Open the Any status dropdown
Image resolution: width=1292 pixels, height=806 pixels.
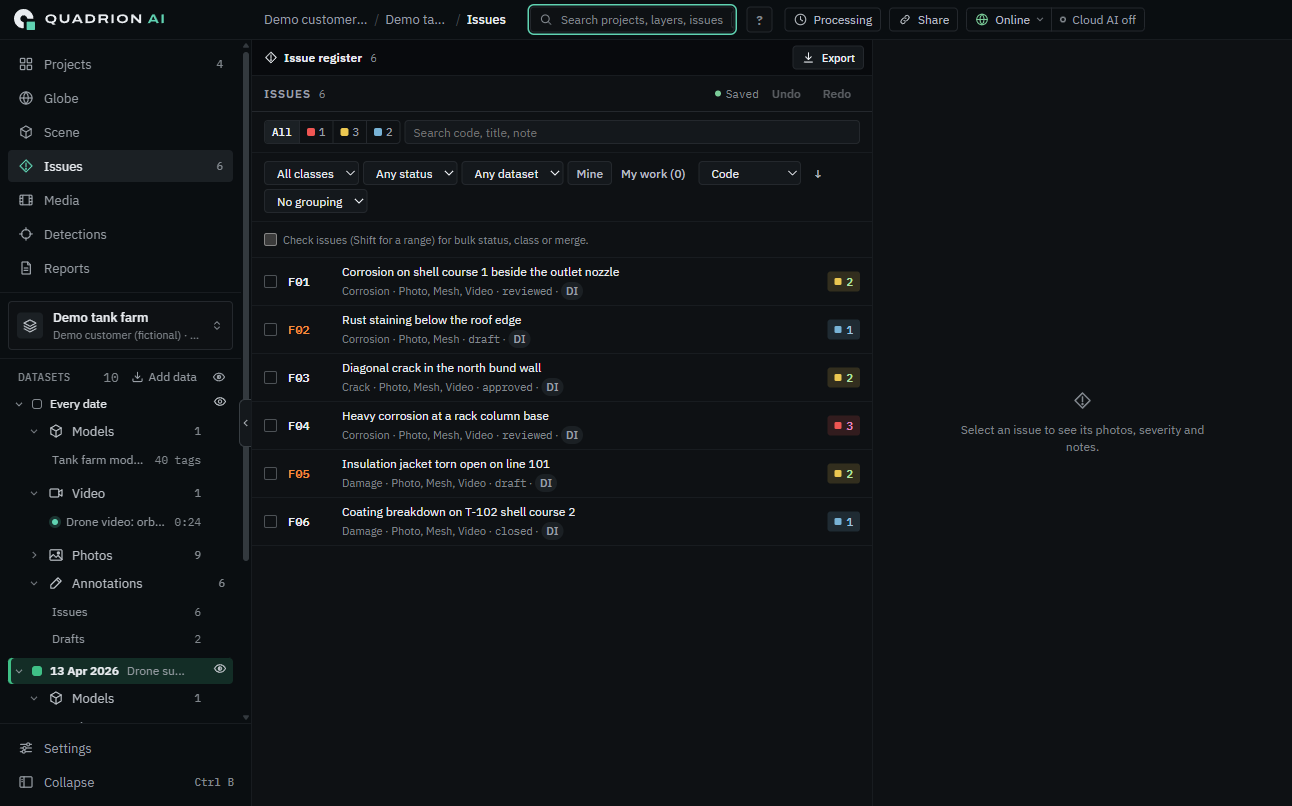[410, 174]
